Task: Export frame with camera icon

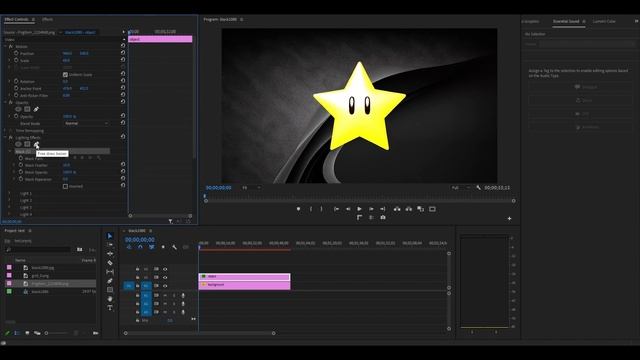Action: [x=383, y=218]
